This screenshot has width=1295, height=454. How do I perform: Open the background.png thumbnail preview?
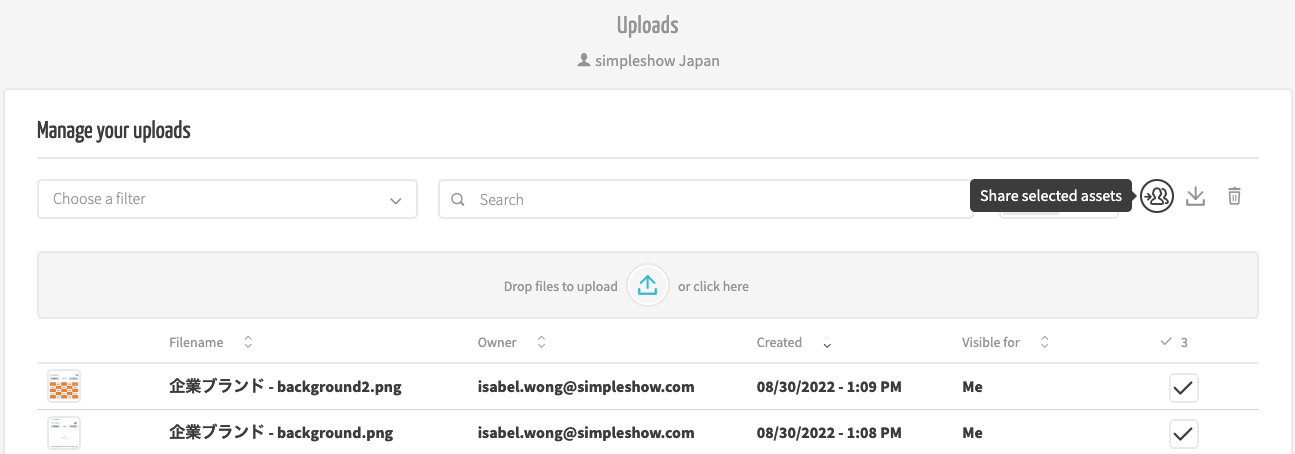pyautogui.click(x=64, y=433)
